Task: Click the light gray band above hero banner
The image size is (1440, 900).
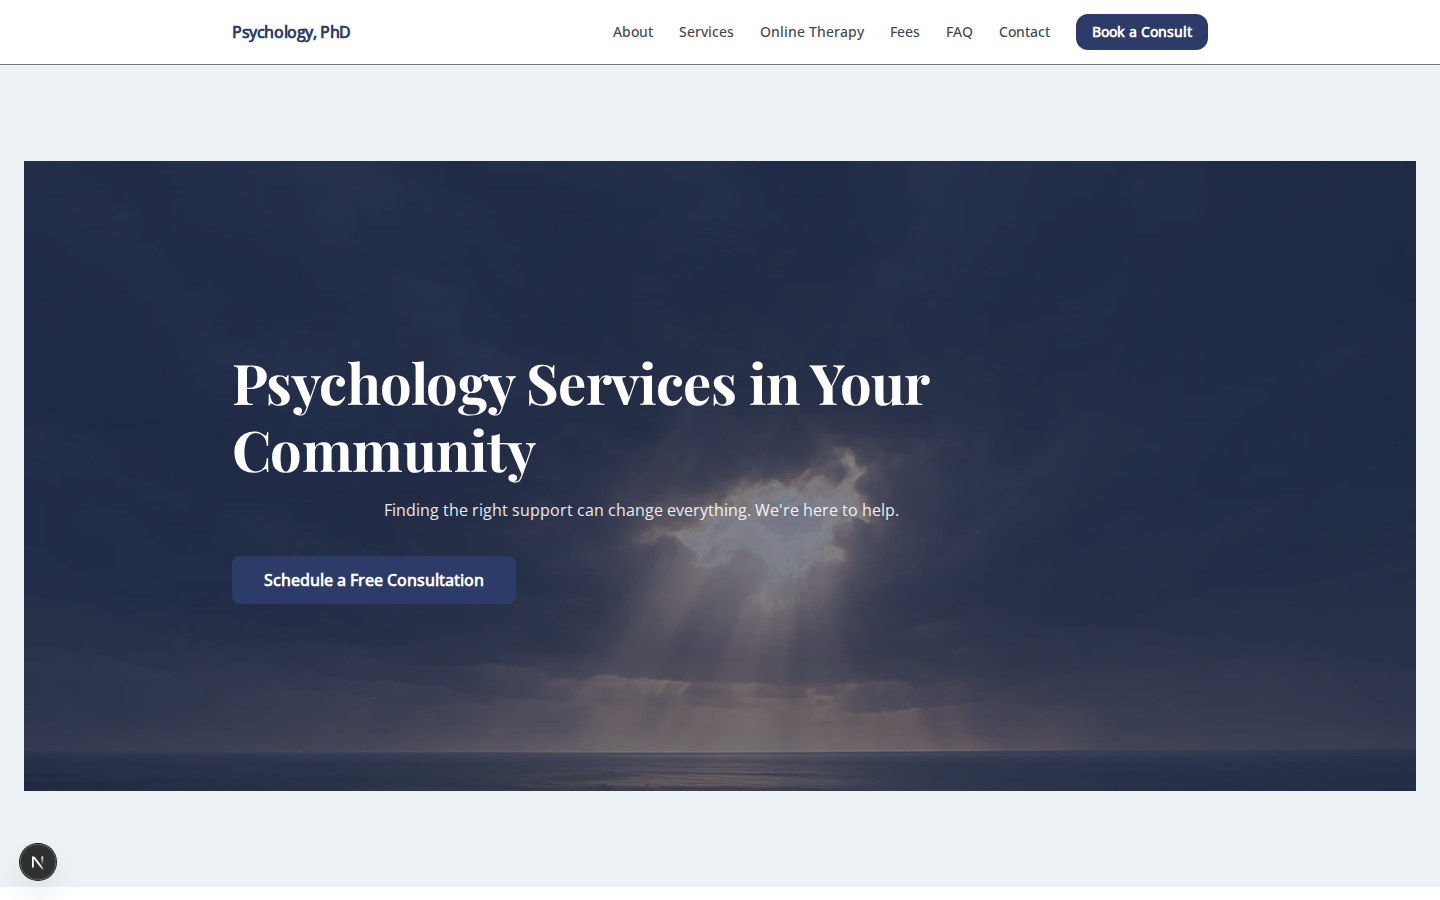Action: click(x=720, y=112)
